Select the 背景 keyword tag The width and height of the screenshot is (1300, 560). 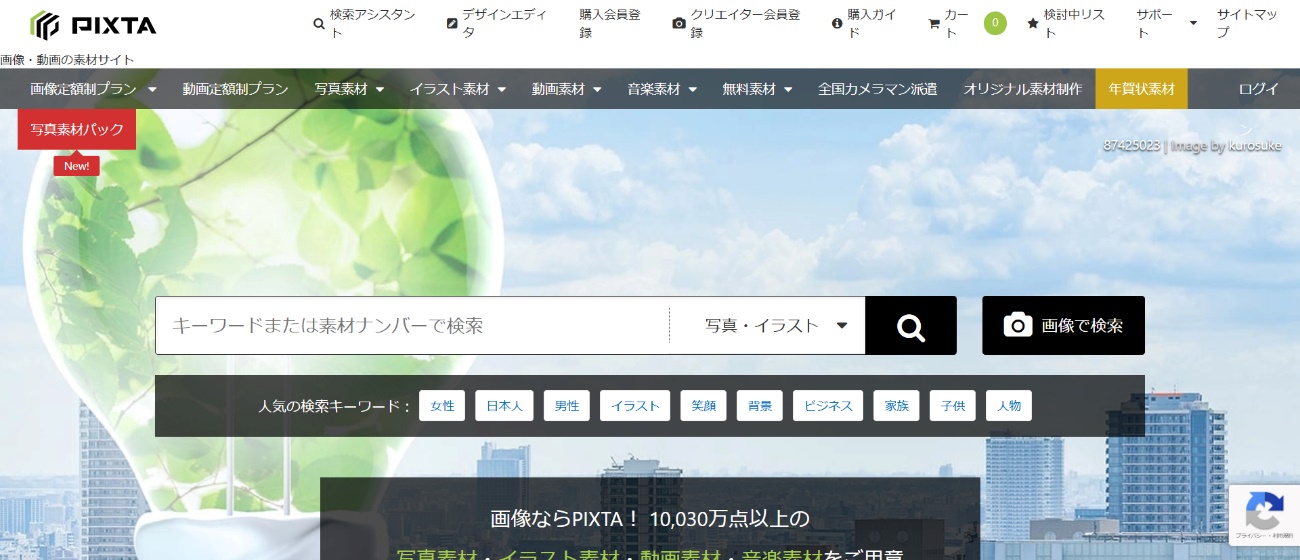759,406
